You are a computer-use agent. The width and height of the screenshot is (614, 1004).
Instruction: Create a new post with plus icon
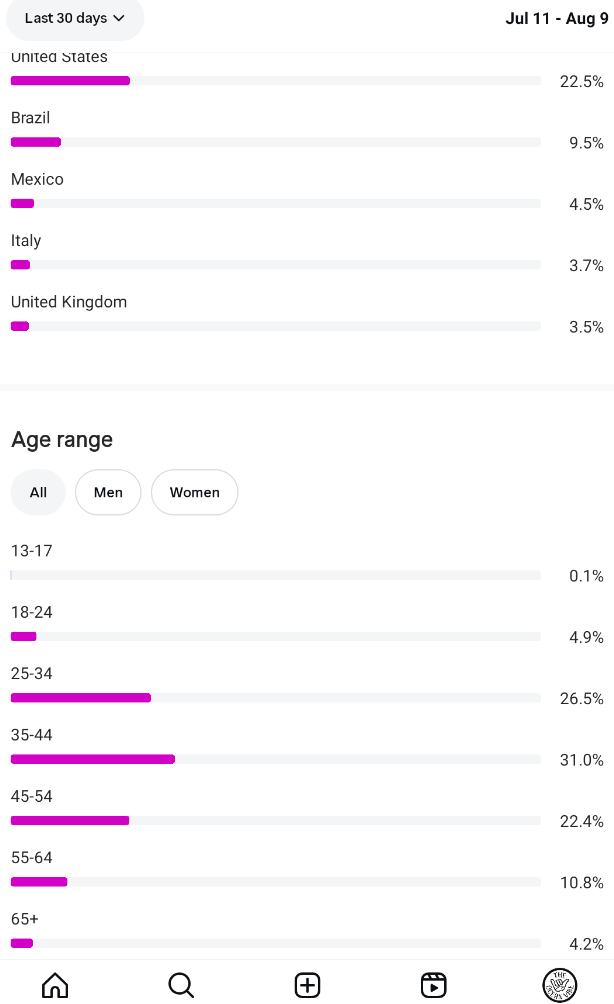click(x=307, y=985)
